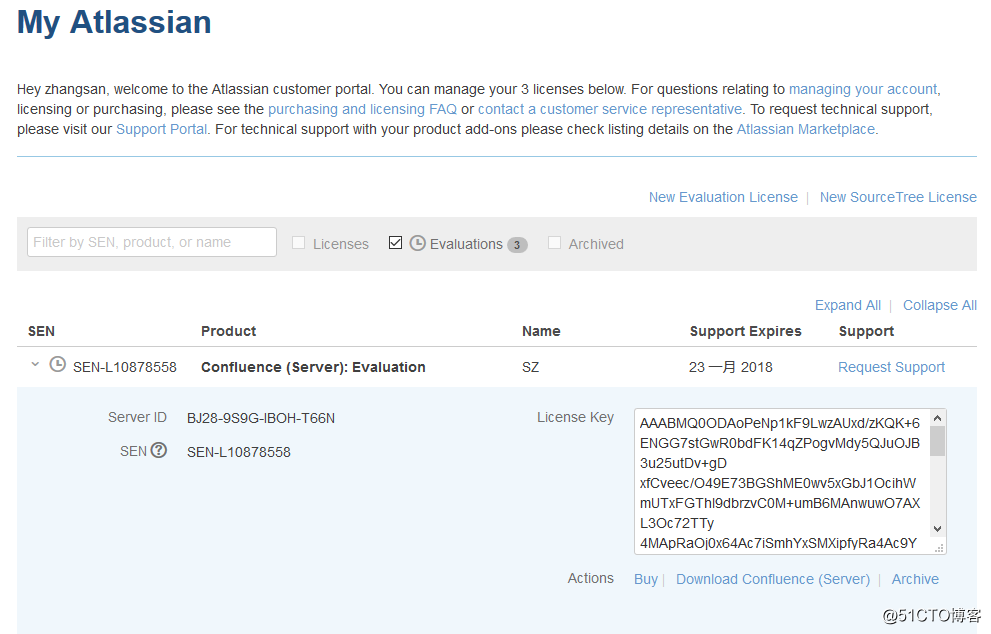Click the SEN help question mark icon
This screenshot has height=634, width=991.
tap(159, 450)
